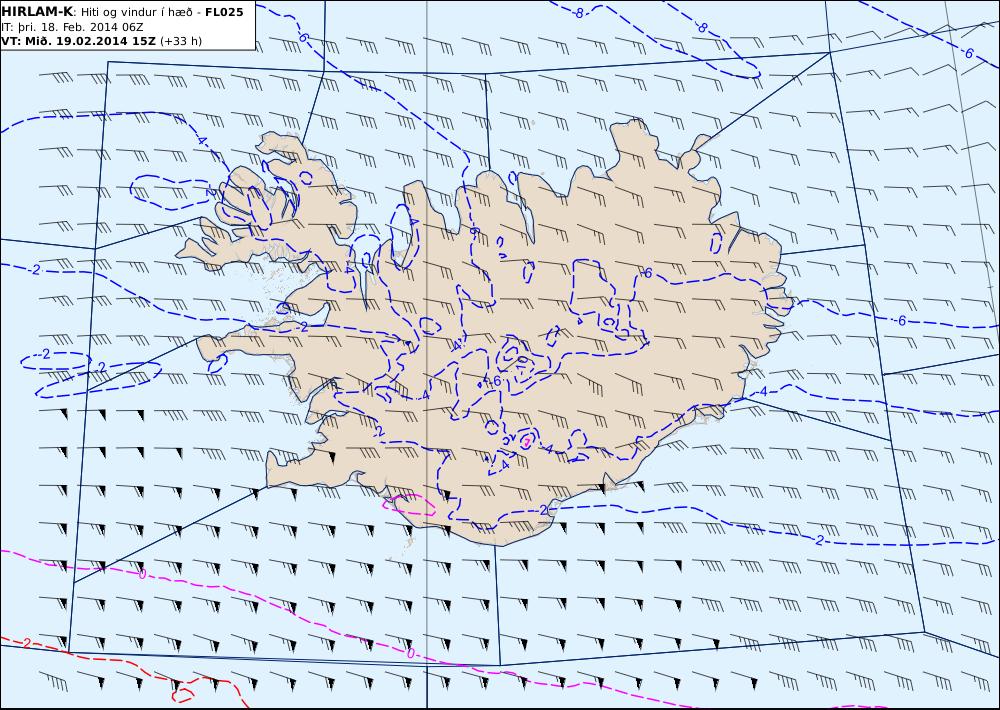
Task: Click the VT: Mið. 19.02.2014 15Z valid time
Action: tap(78, 41)
